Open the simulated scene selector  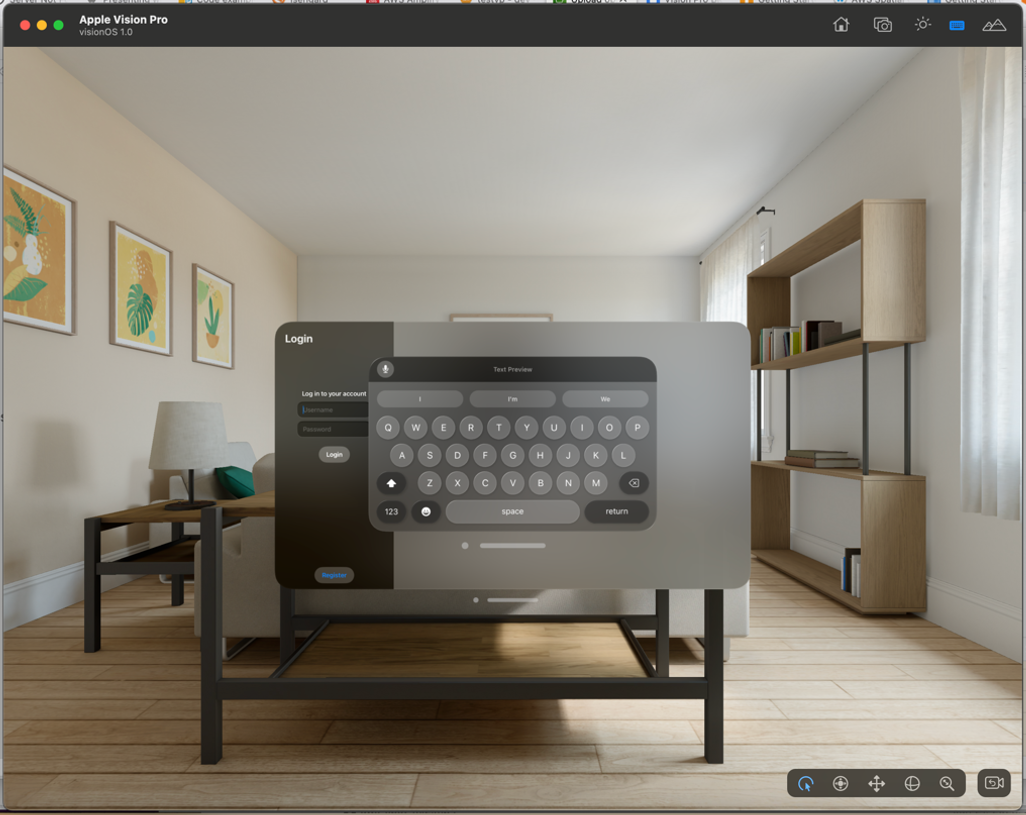click(x=994, y=24)
